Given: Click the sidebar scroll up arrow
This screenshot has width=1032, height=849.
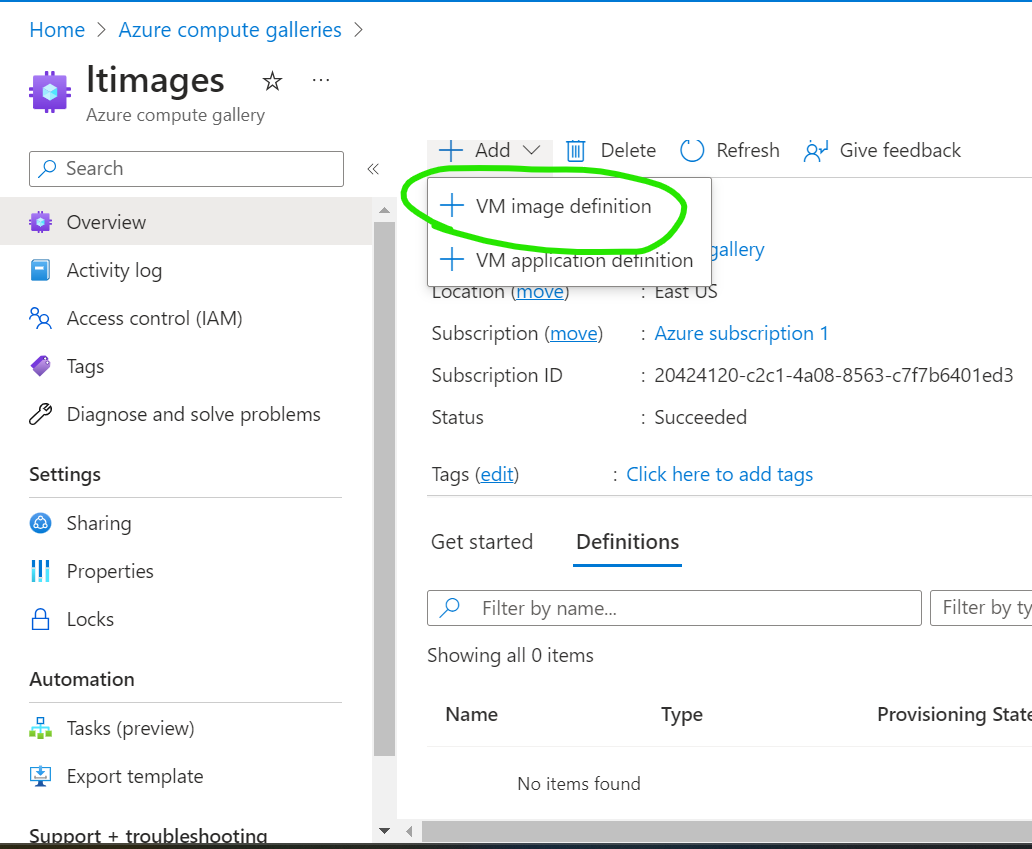Looking at the screenshot, I should point(384,211).
